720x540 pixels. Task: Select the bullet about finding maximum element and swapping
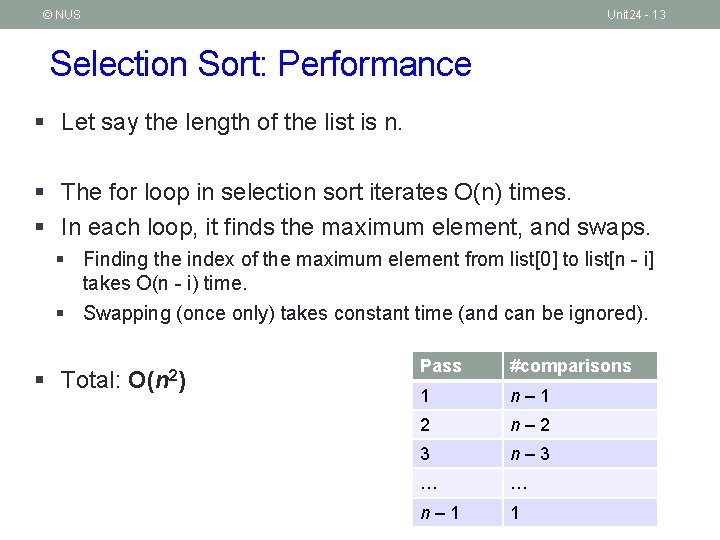coord(355,225)
